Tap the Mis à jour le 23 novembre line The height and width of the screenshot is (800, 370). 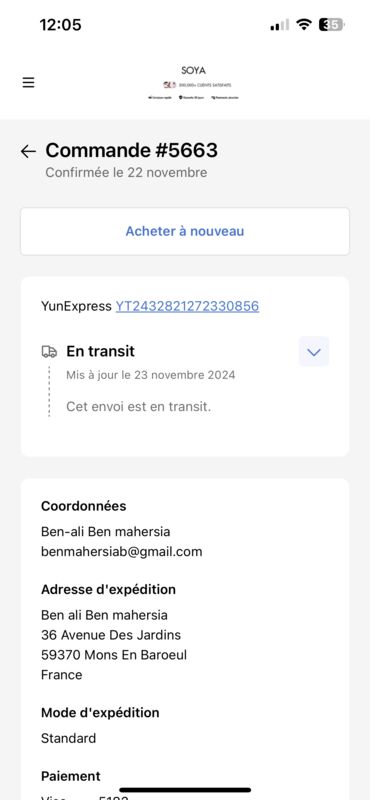[151, 375]
